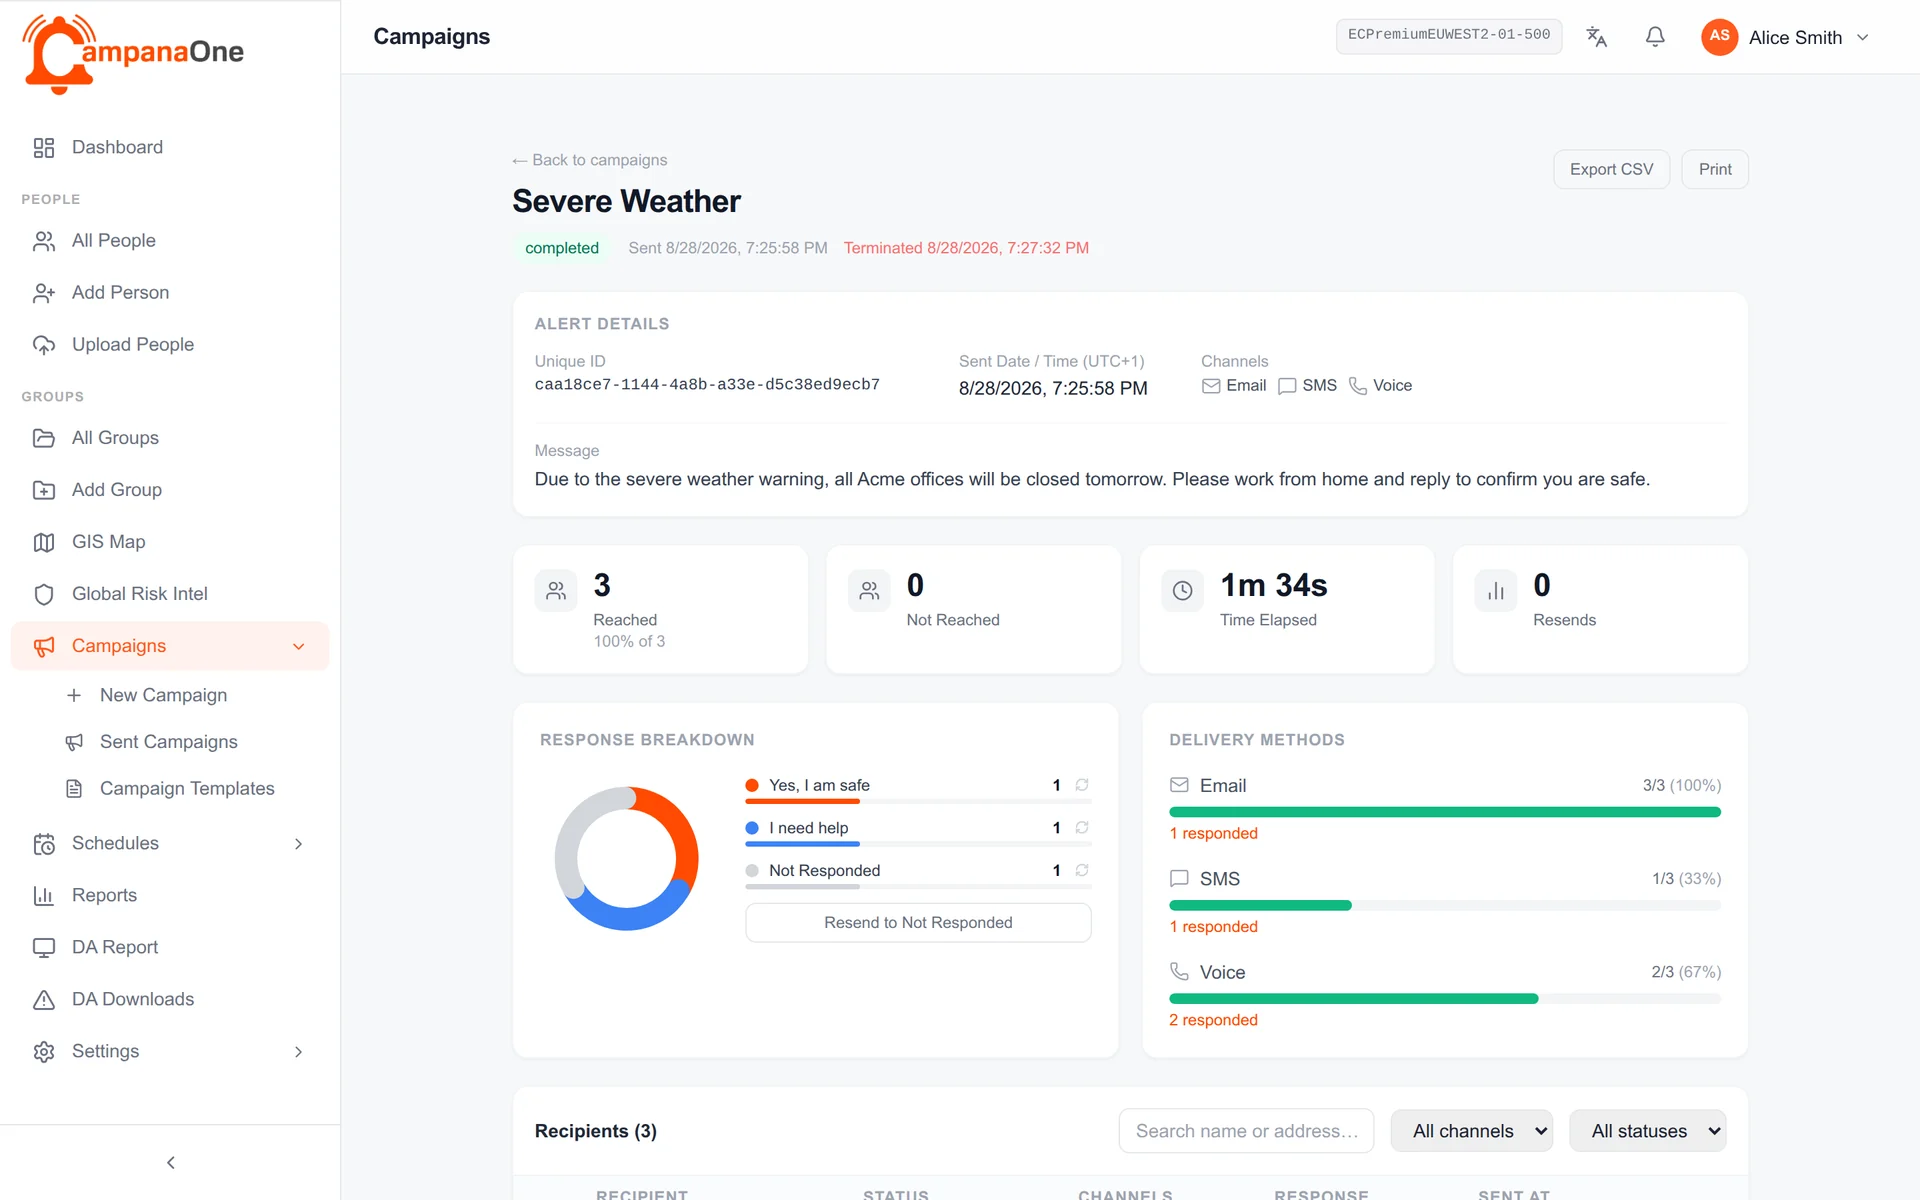The image size is (1920, 1200).
Task: Click the Print button
Action: click(1714, 169)
